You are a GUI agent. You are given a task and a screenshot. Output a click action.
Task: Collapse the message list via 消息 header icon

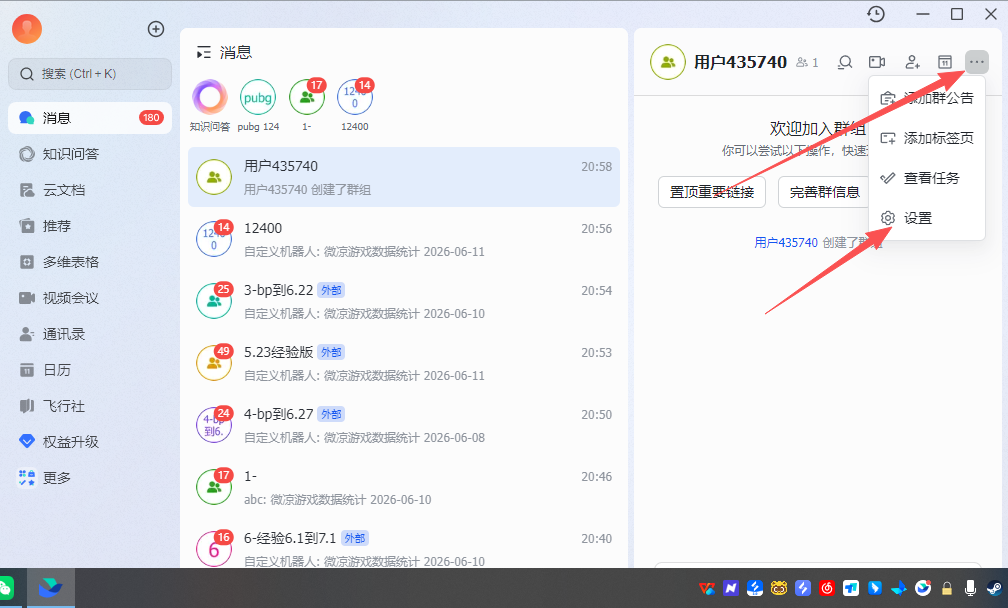[204, 53]
